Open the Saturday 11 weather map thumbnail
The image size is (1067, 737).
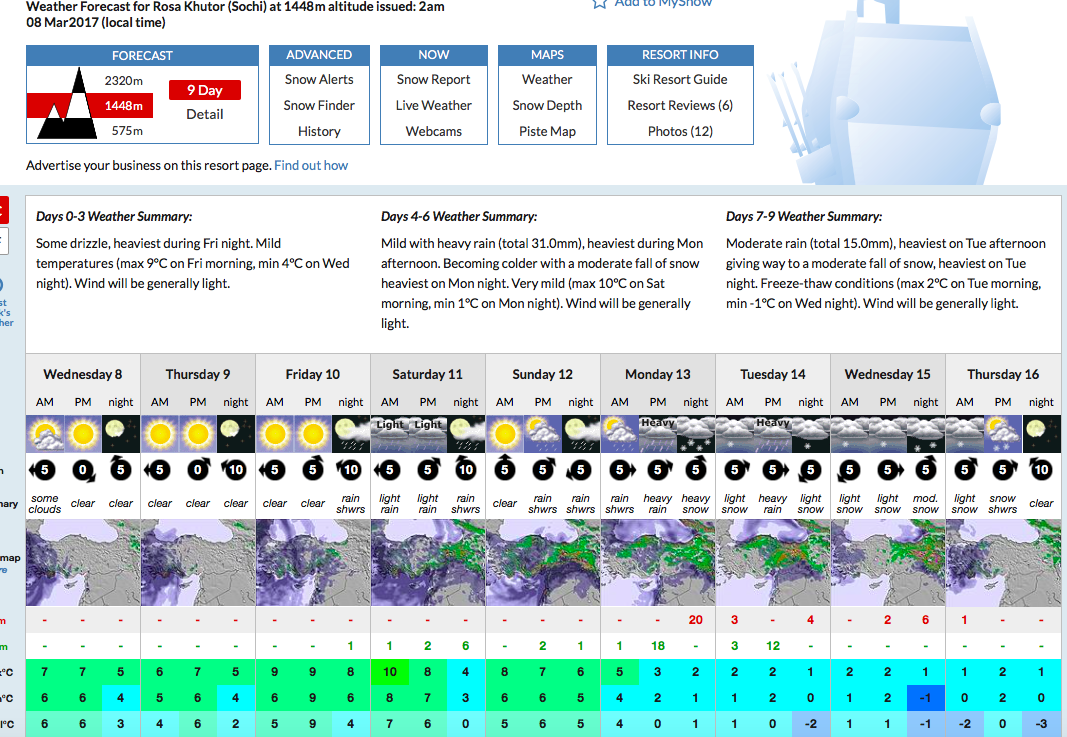428,563
